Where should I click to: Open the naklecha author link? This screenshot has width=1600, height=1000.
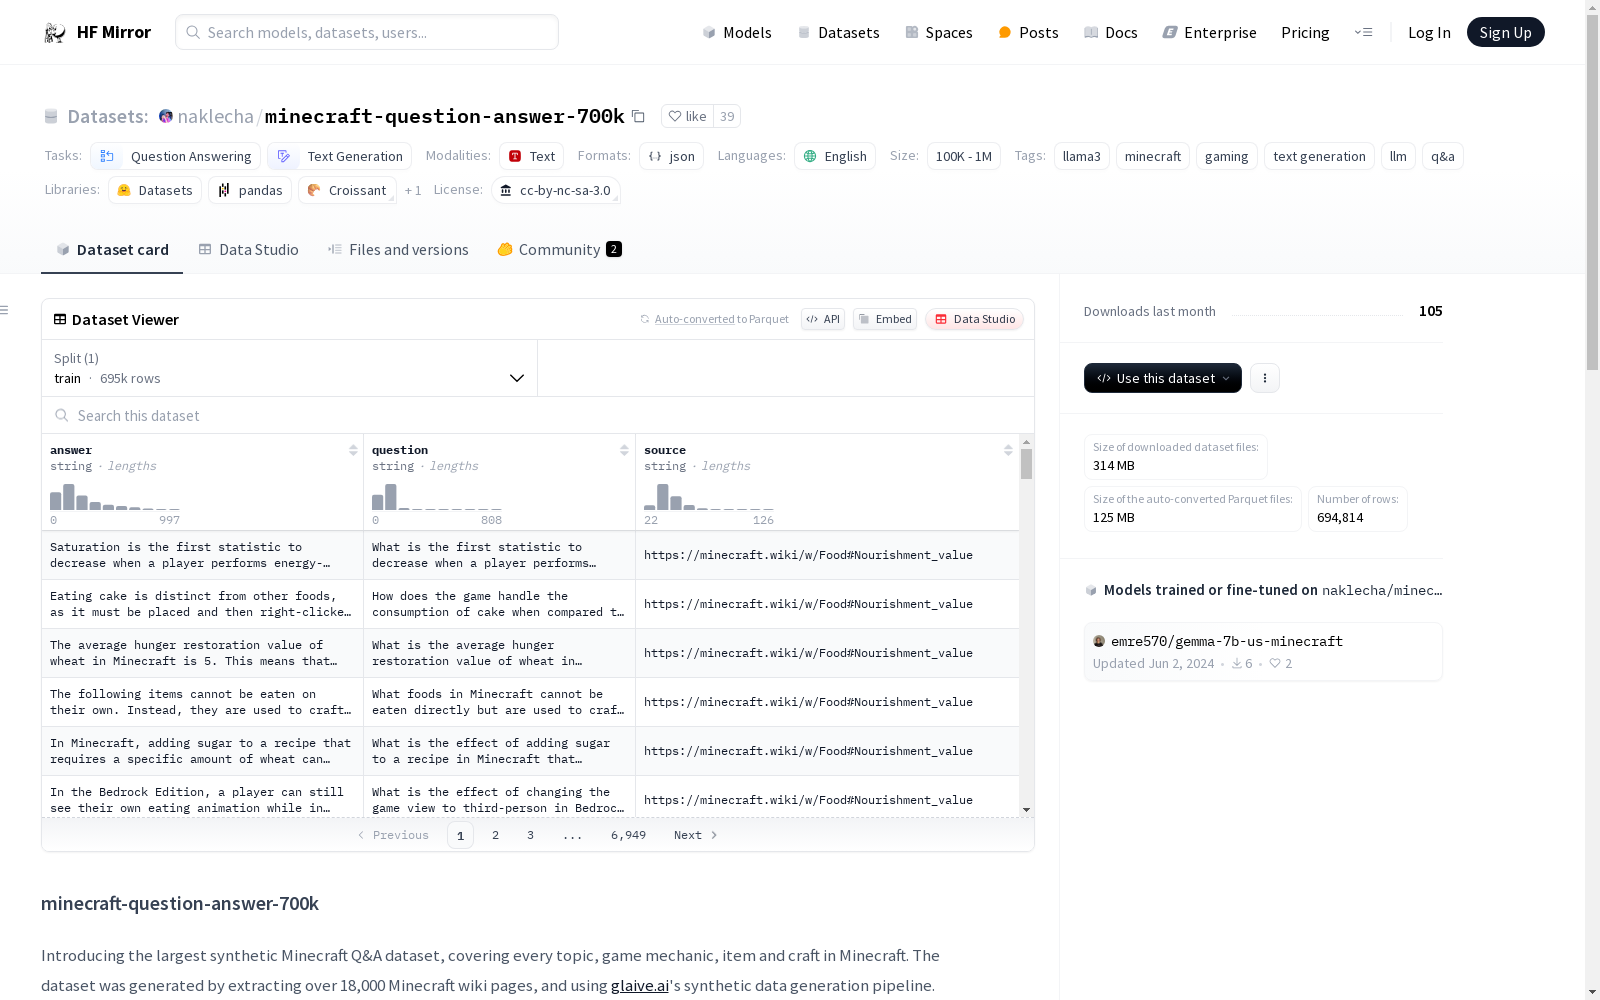point(215,116)
